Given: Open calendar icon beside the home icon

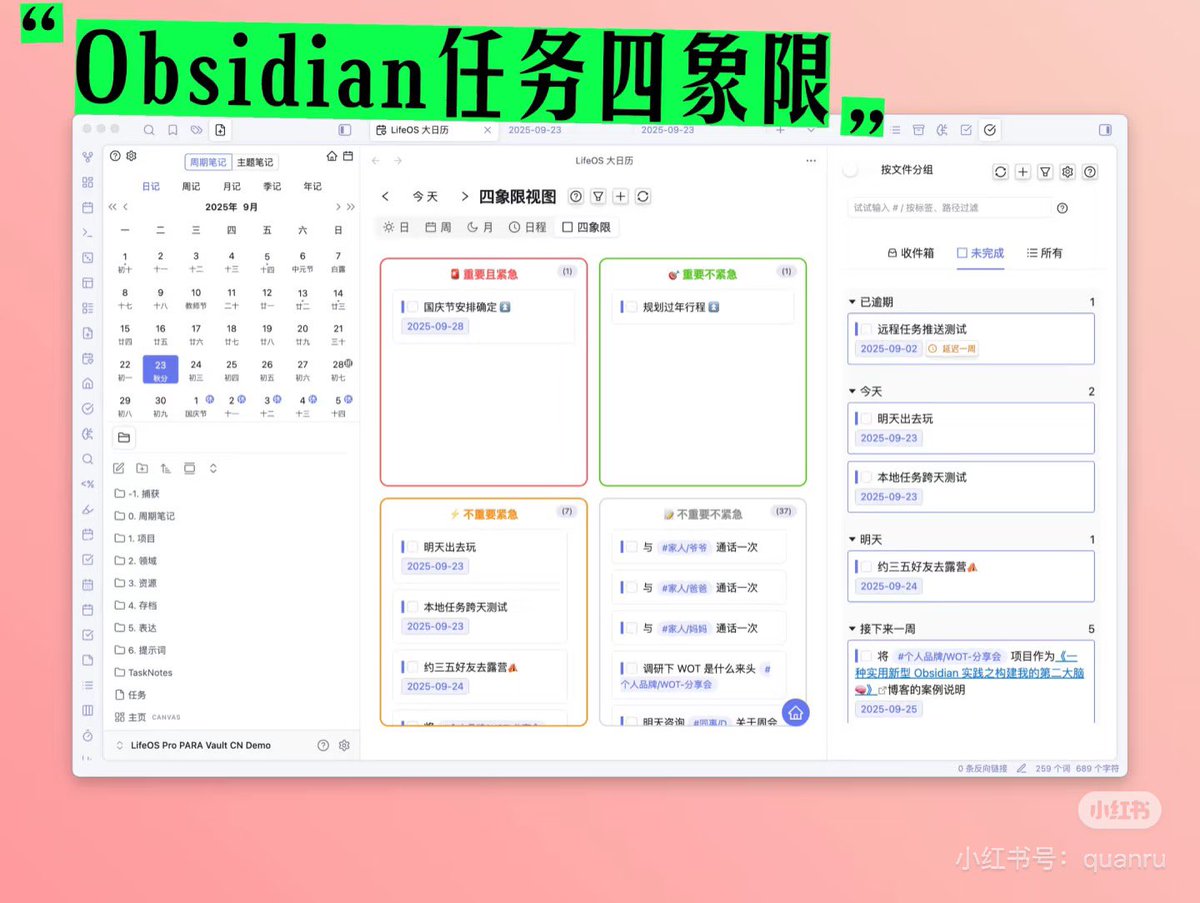Looking at the screenshot, I should 348,156.
